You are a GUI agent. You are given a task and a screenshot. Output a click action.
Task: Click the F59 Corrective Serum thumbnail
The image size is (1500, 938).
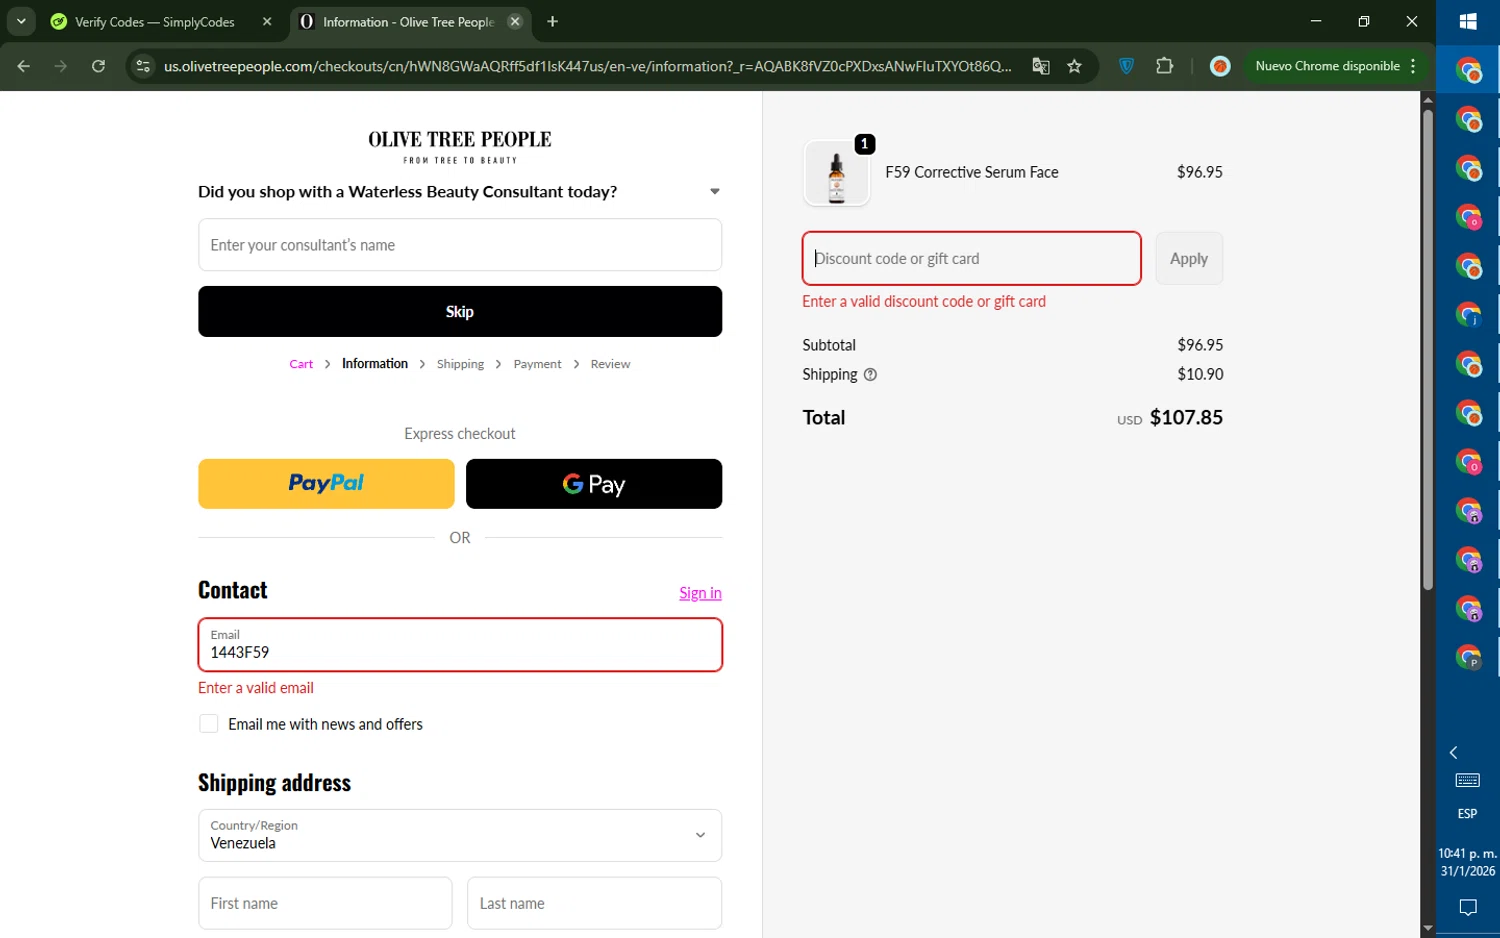pyautogui.click(x=836, y=173)
